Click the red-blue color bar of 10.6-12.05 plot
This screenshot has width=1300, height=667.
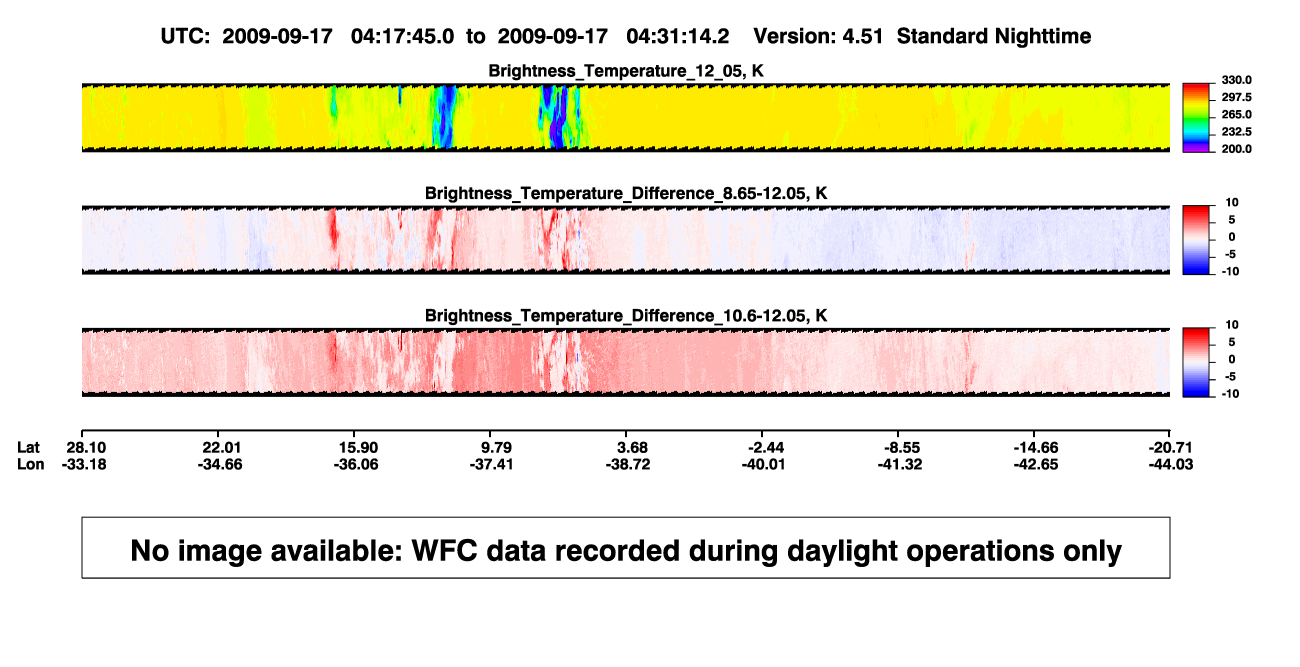pyautogui.click(x=1196, y=362)
